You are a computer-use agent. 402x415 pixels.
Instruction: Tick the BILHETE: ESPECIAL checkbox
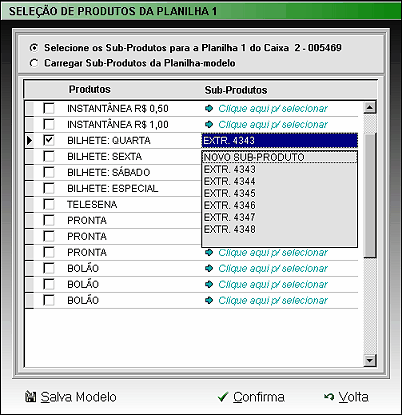coord(49,188)
